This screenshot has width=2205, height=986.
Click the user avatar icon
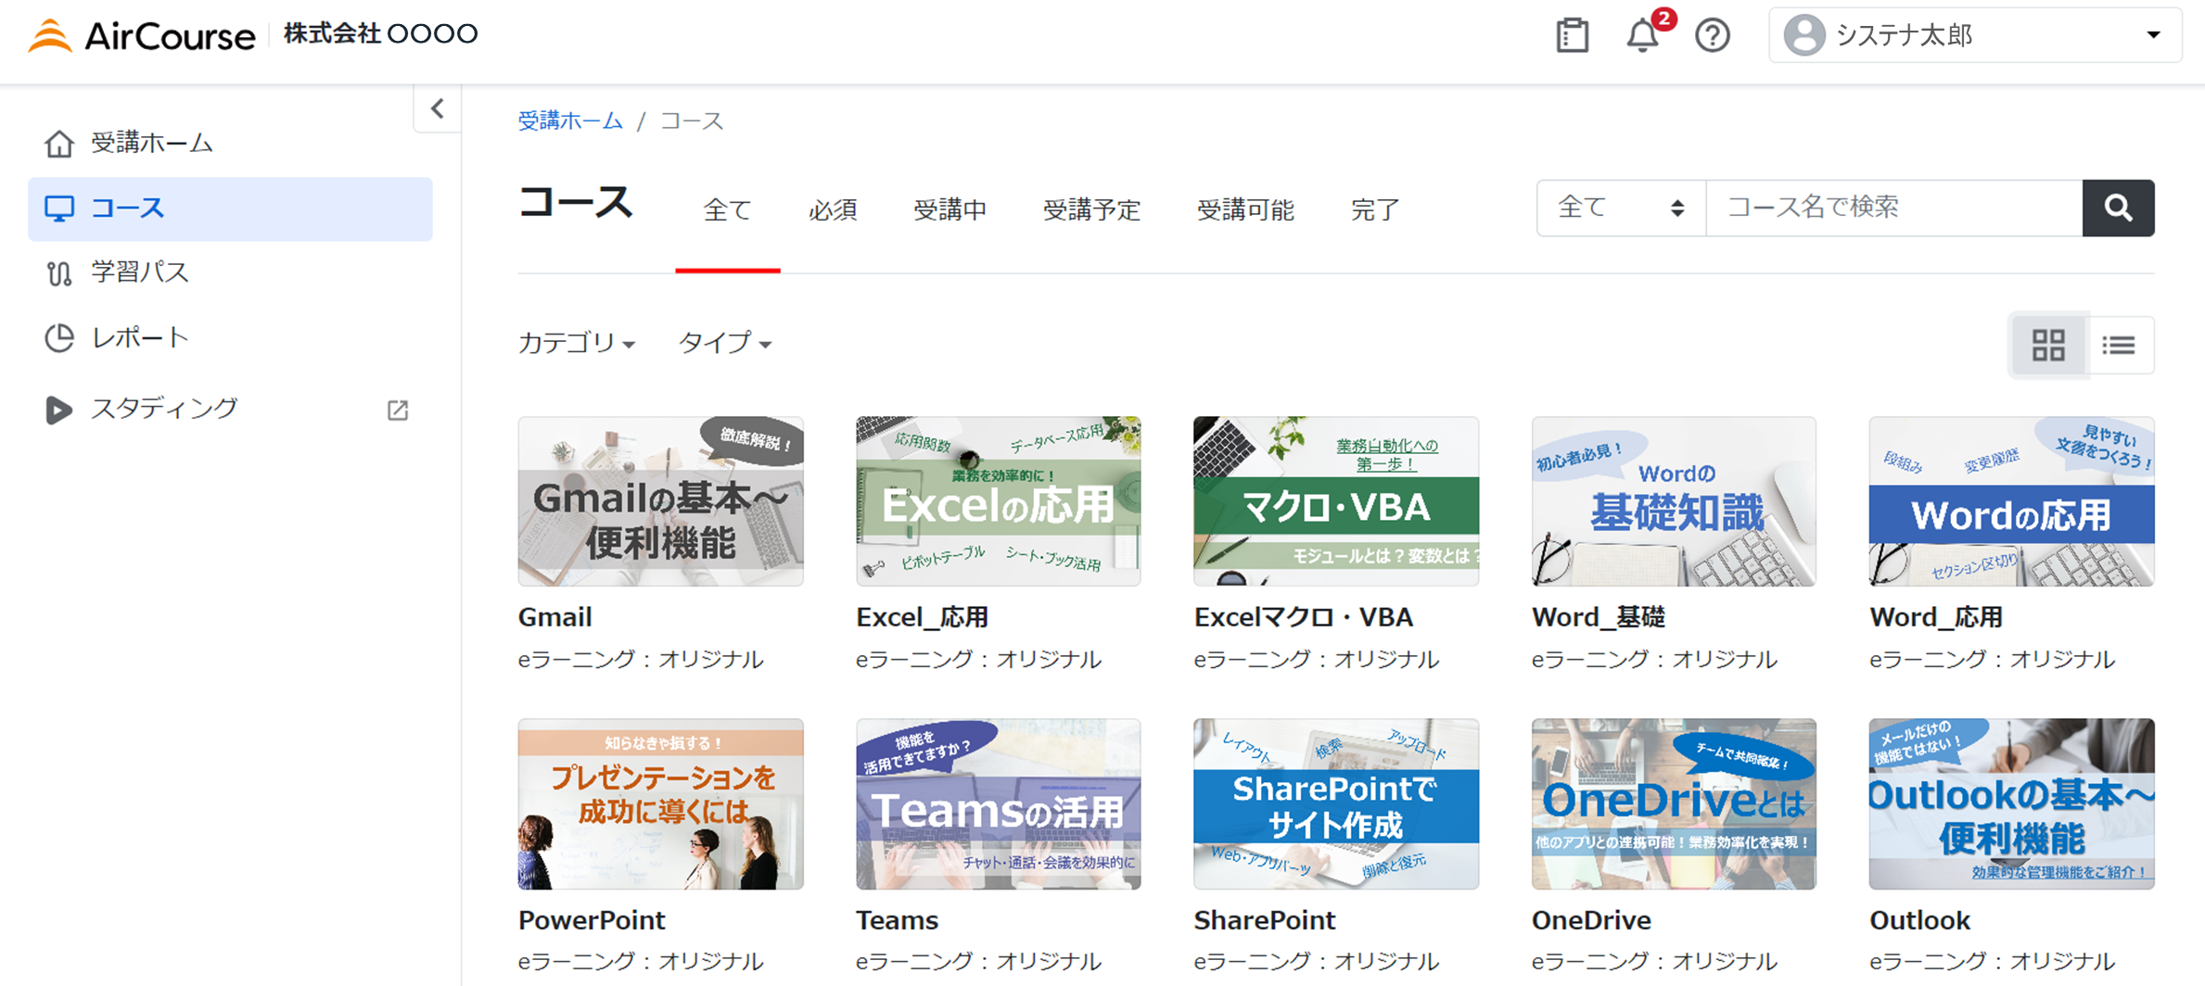1804,36
